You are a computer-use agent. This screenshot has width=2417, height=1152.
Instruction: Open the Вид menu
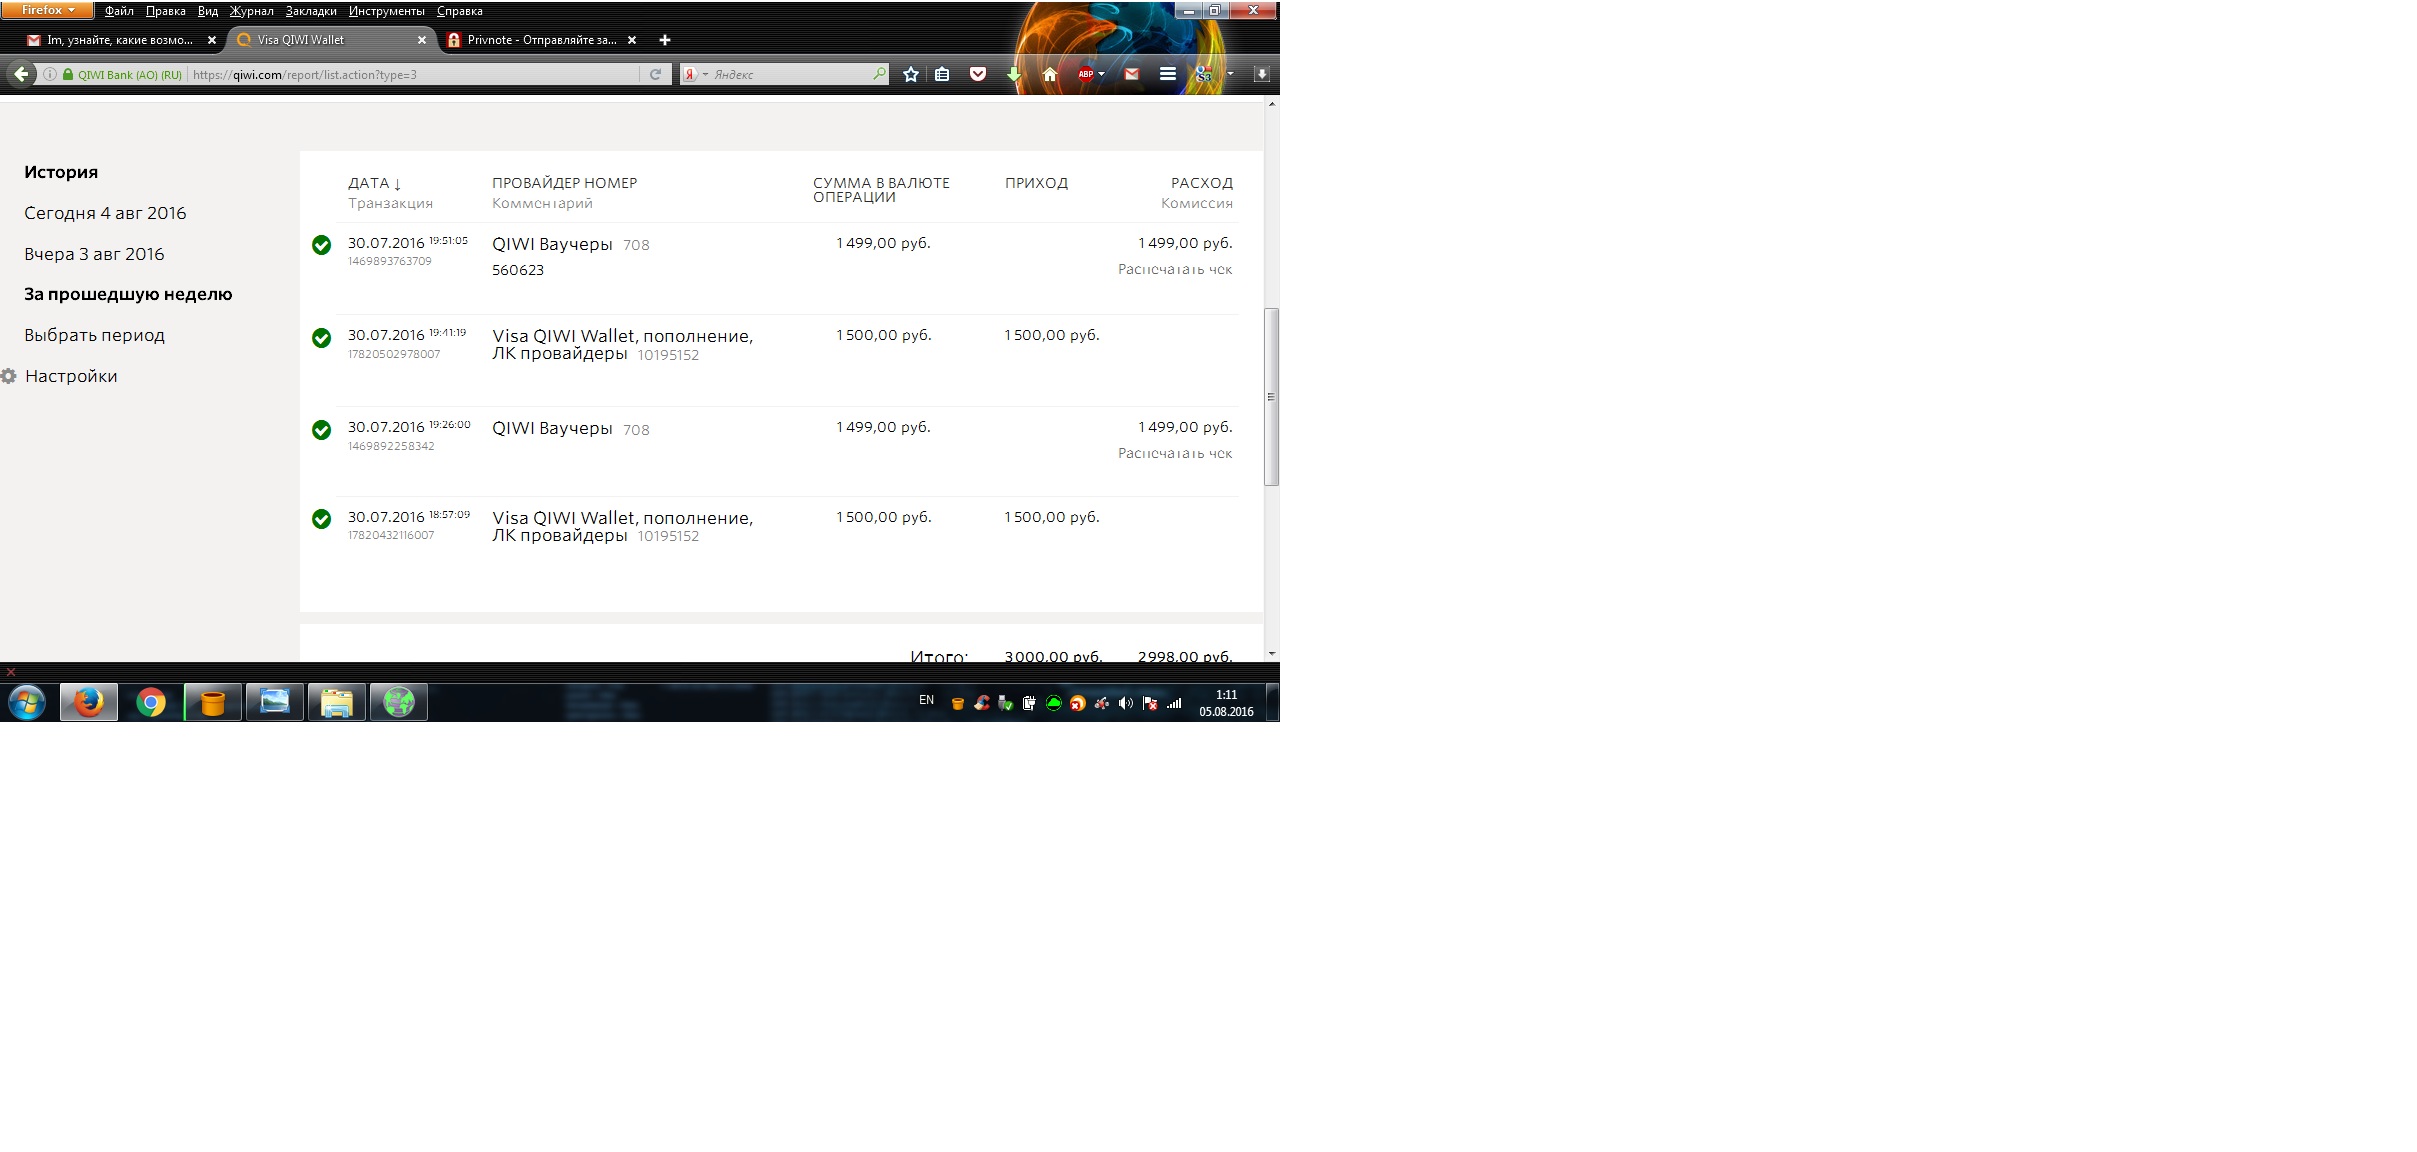208,11
